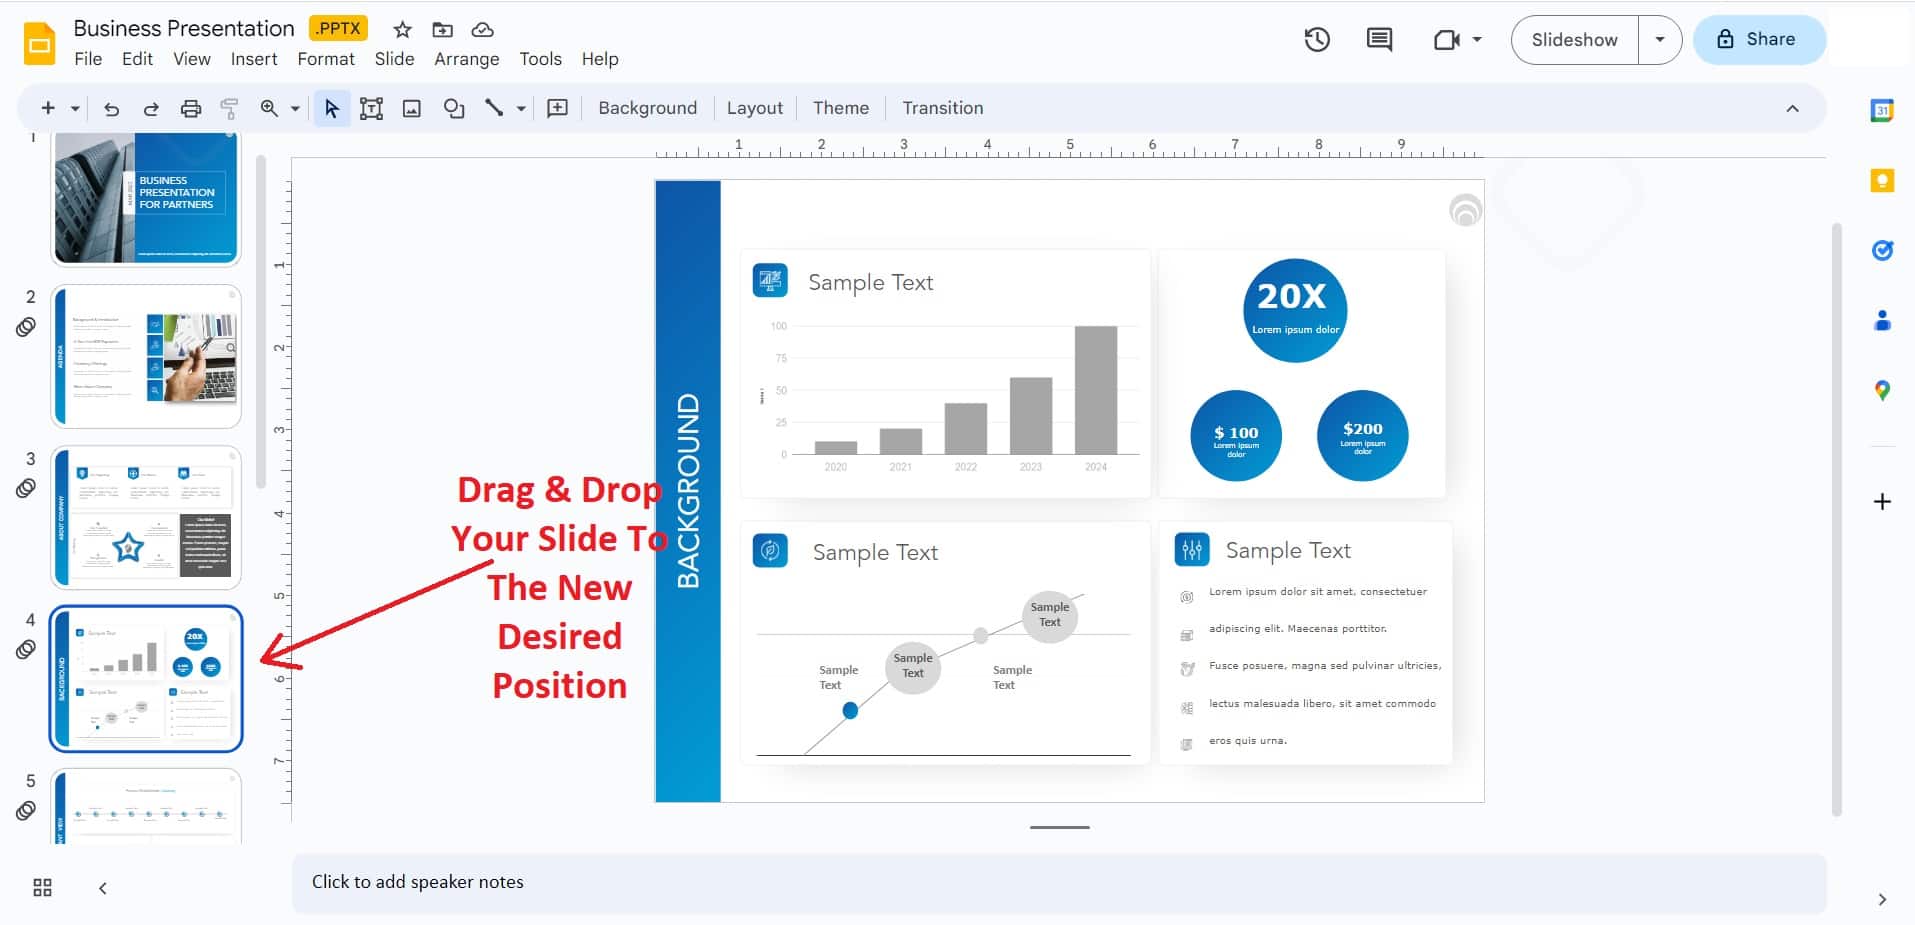Select the insert image tool
1915x925 pixels.
coord(411,108)
